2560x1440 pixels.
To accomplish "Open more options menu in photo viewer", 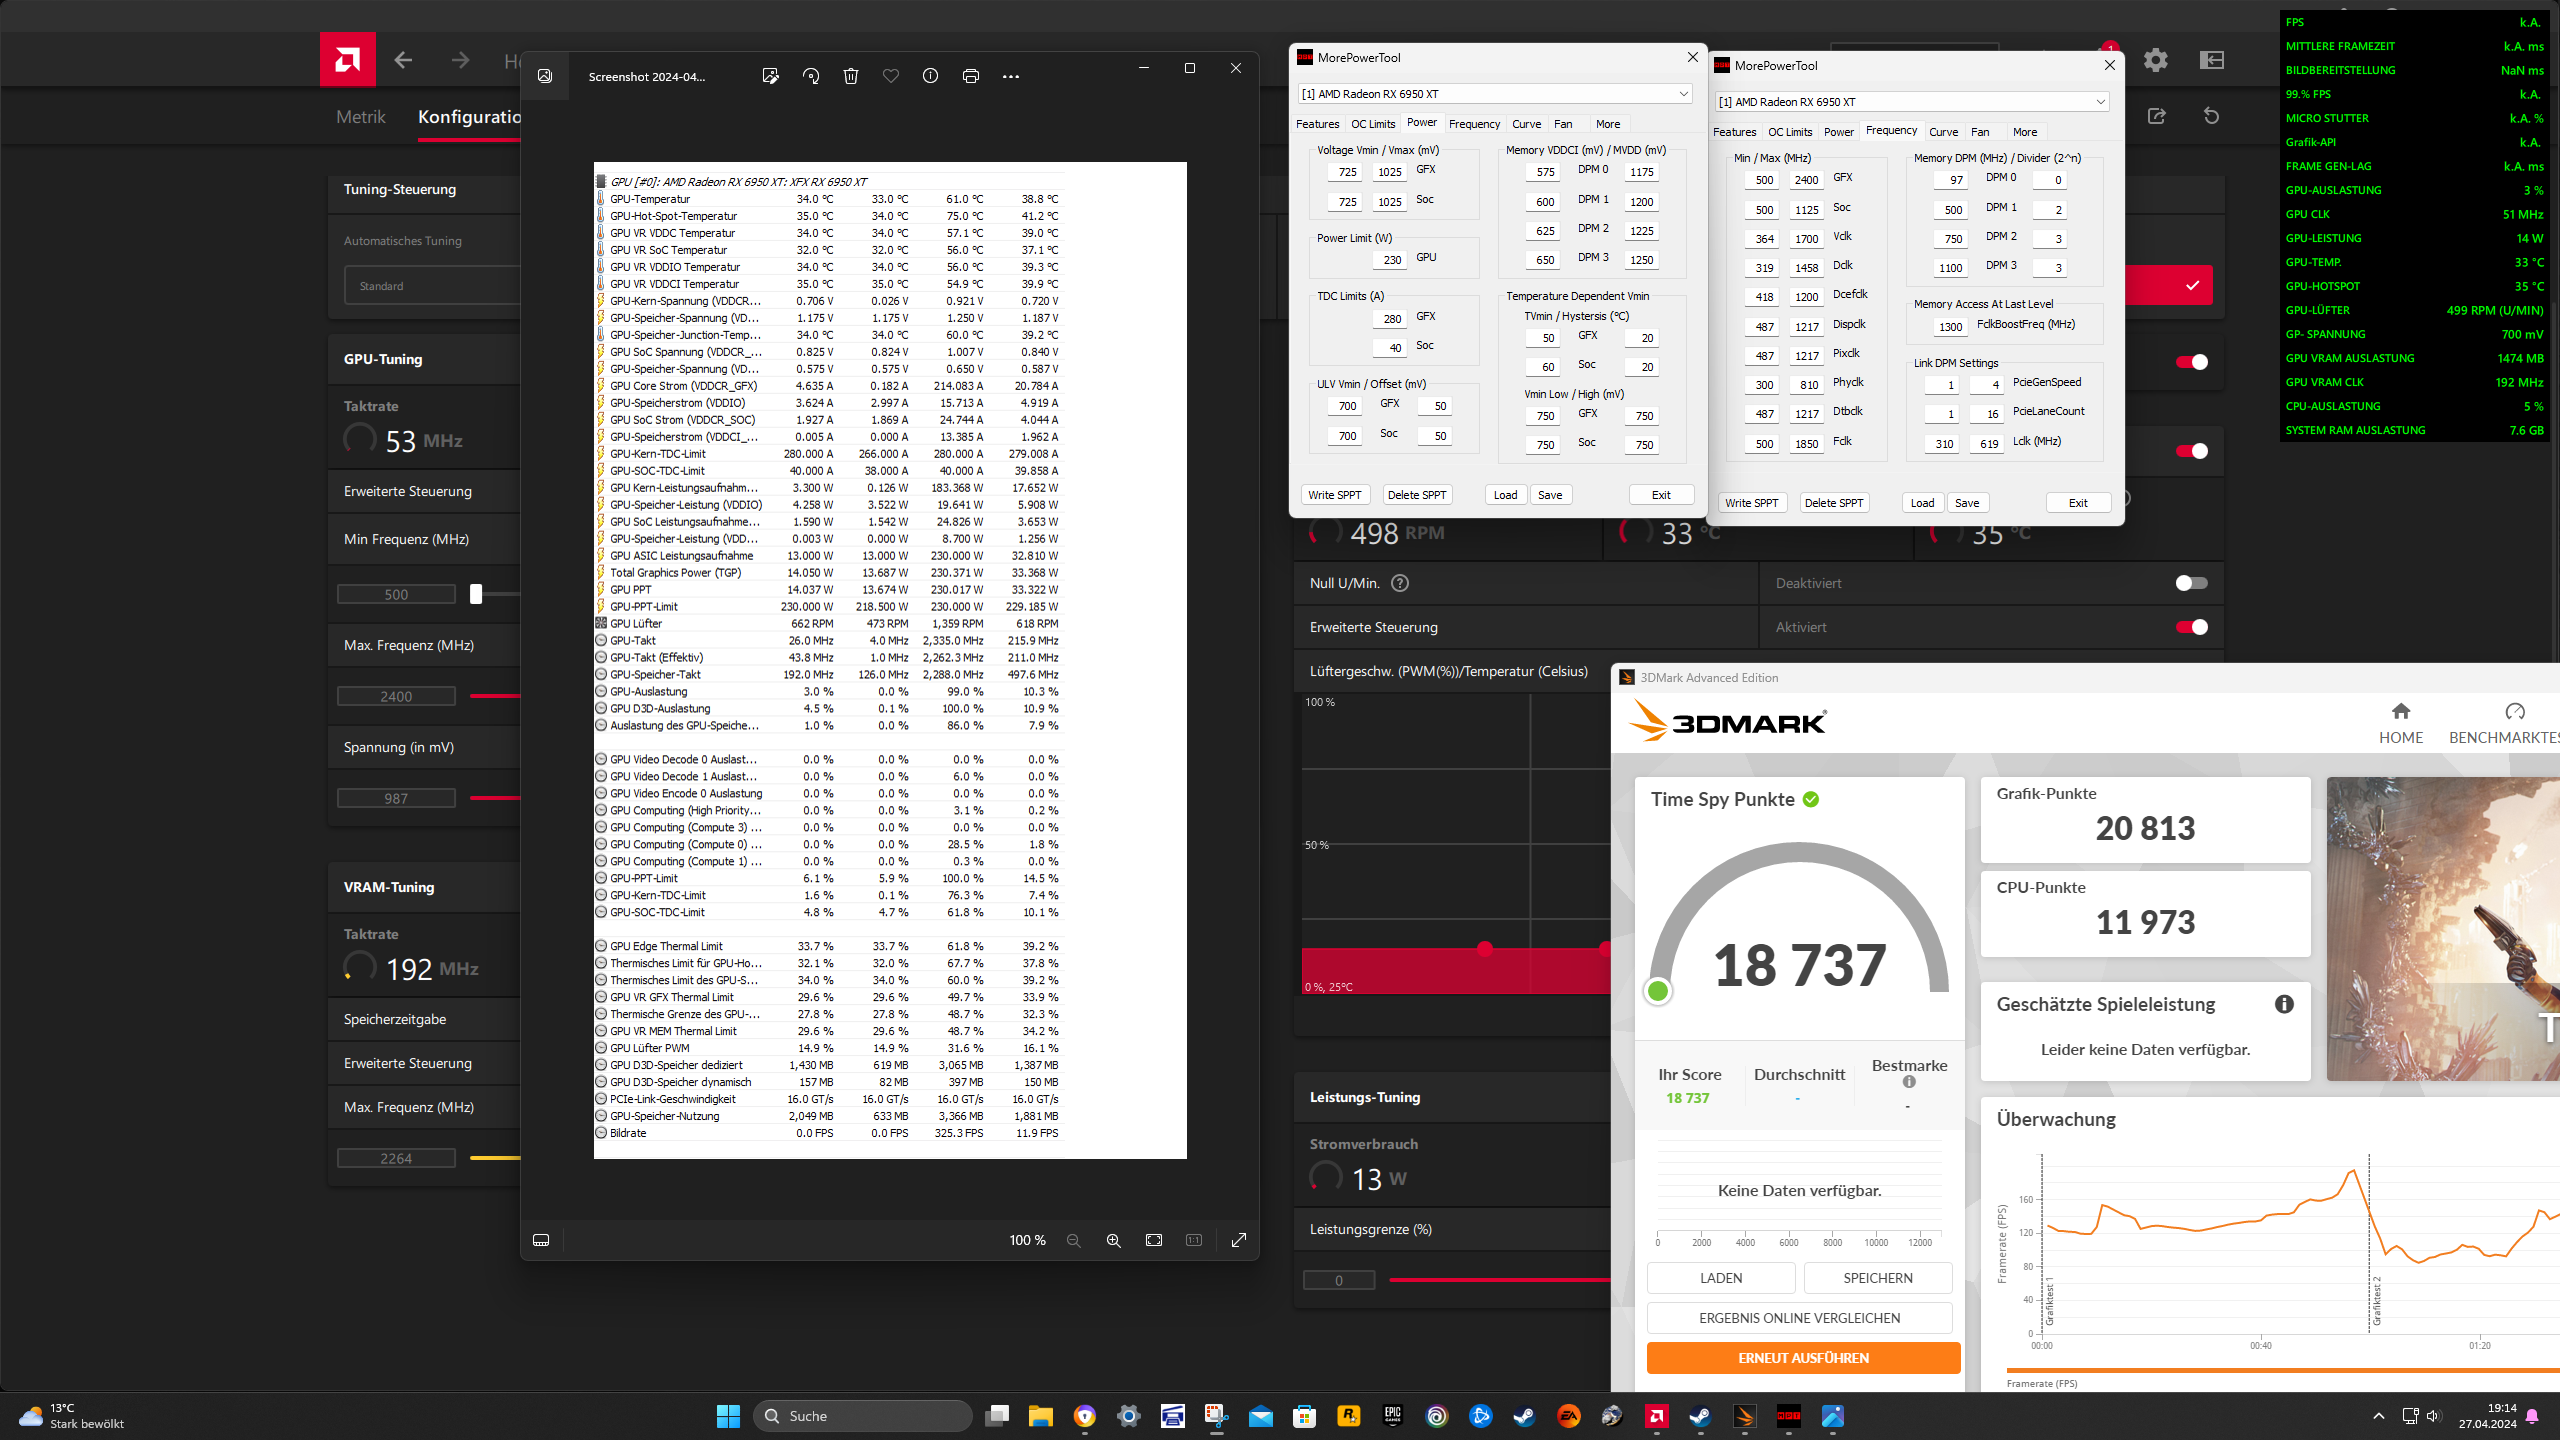I will [1011, 76].
